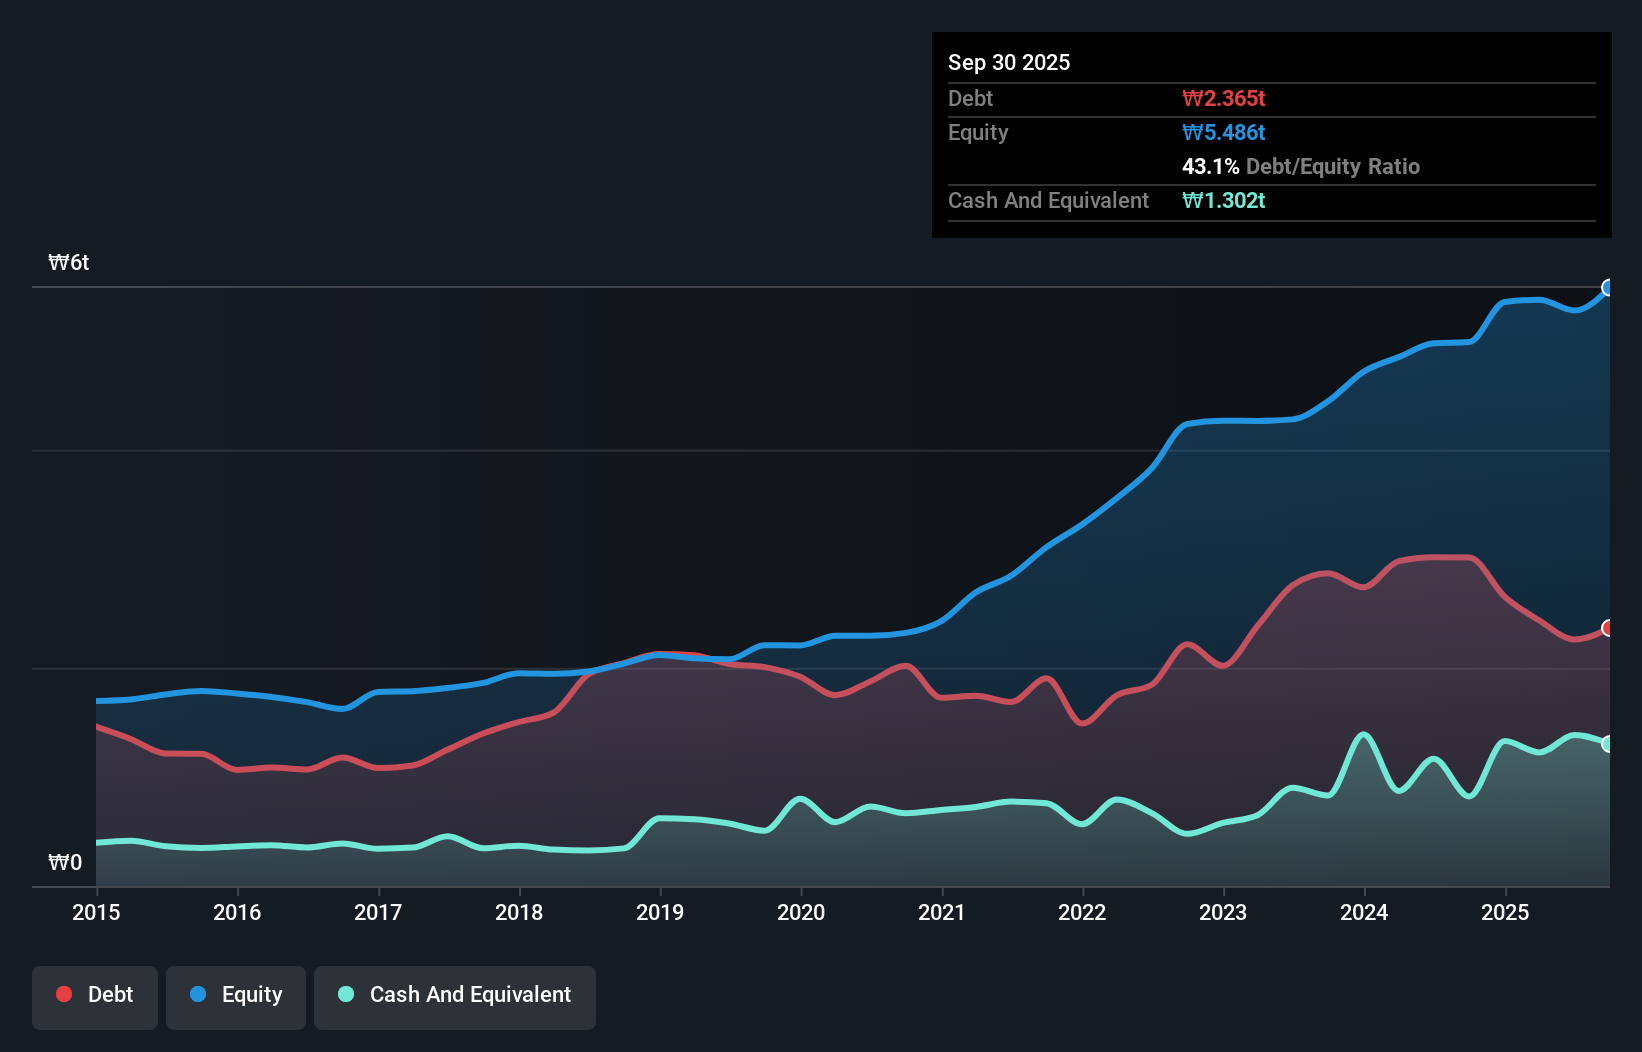Select the 2020 year label on x-axis
The width and height of the screenshot is (1642, 1052).
click(801, 912)
